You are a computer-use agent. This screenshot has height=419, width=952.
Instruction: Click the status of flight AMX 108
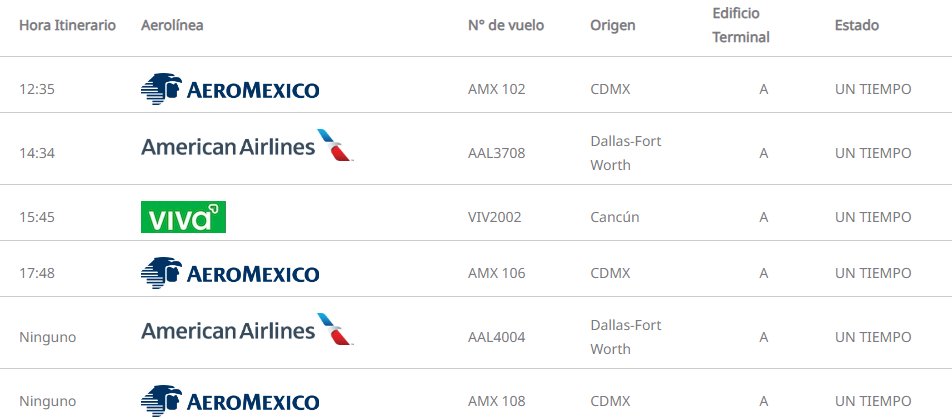click(873, 401)
